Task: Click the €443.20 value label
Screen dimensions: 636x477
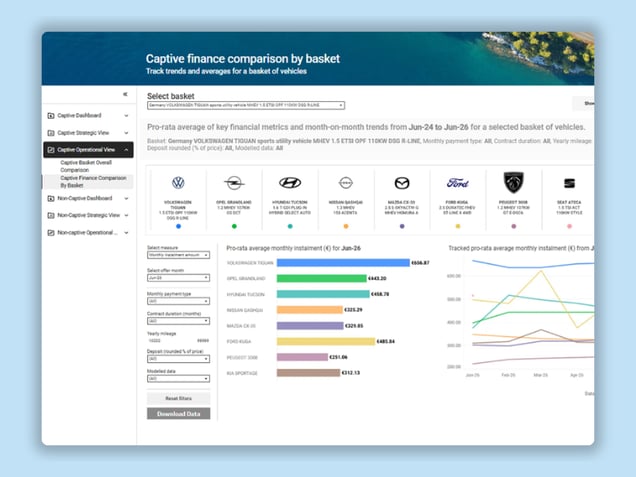Action: tap(377, 278)
